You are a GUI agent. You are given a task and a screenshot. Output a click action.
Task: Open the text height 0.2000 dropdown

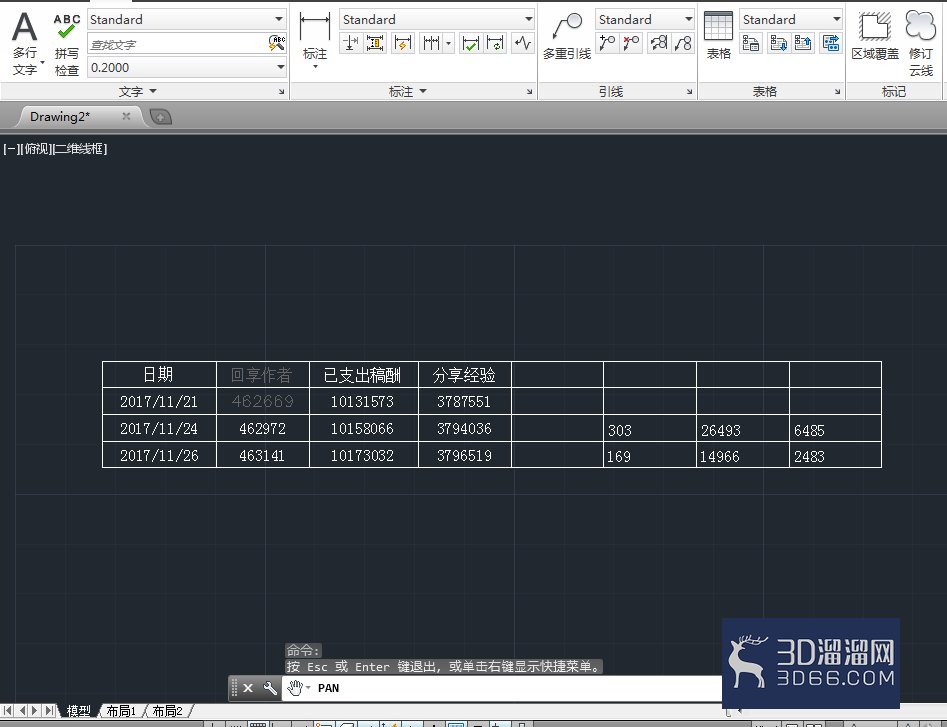[280, 67]
